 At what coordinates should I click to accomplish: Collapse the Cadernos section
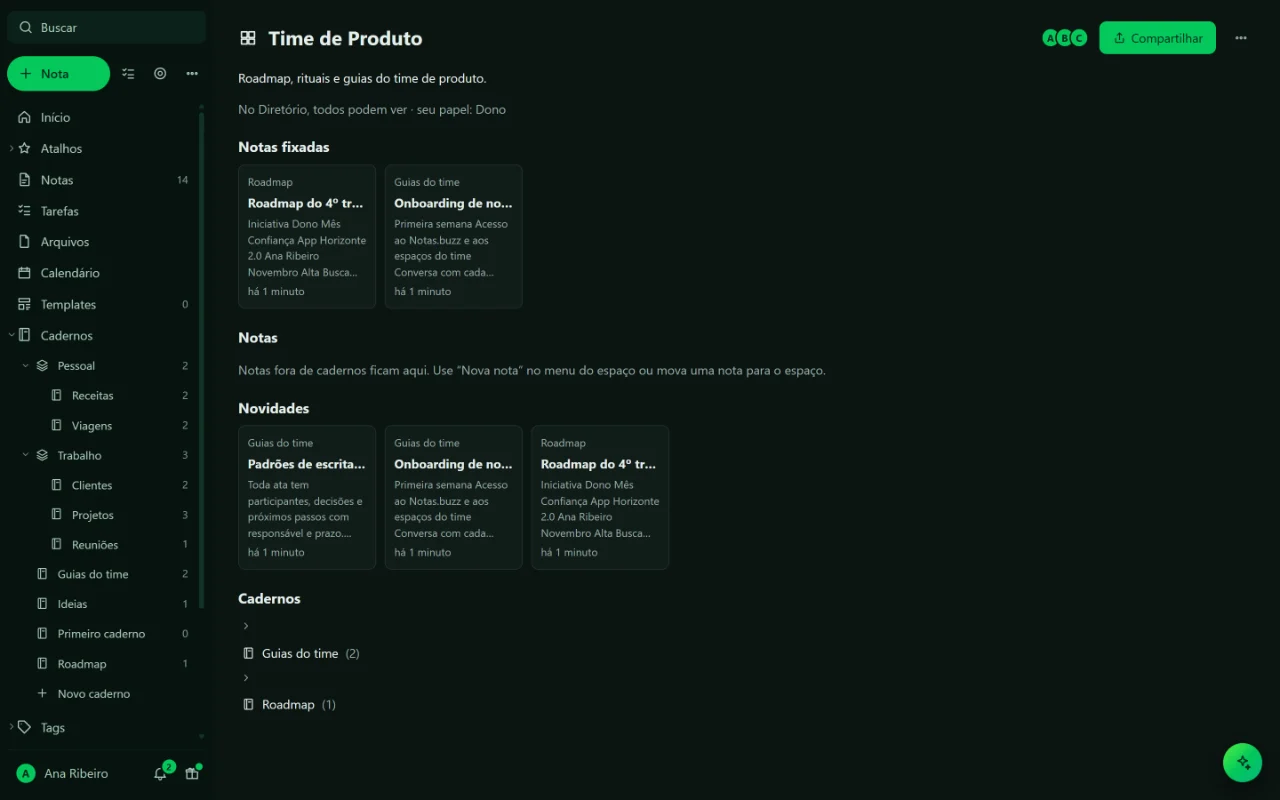[x=11, y=336]
